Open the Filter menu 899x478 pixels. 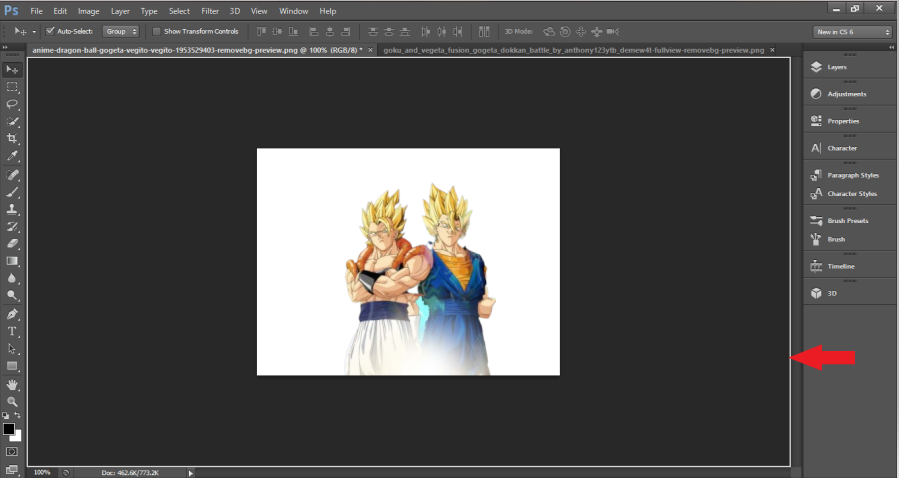[x=210, y=11]
